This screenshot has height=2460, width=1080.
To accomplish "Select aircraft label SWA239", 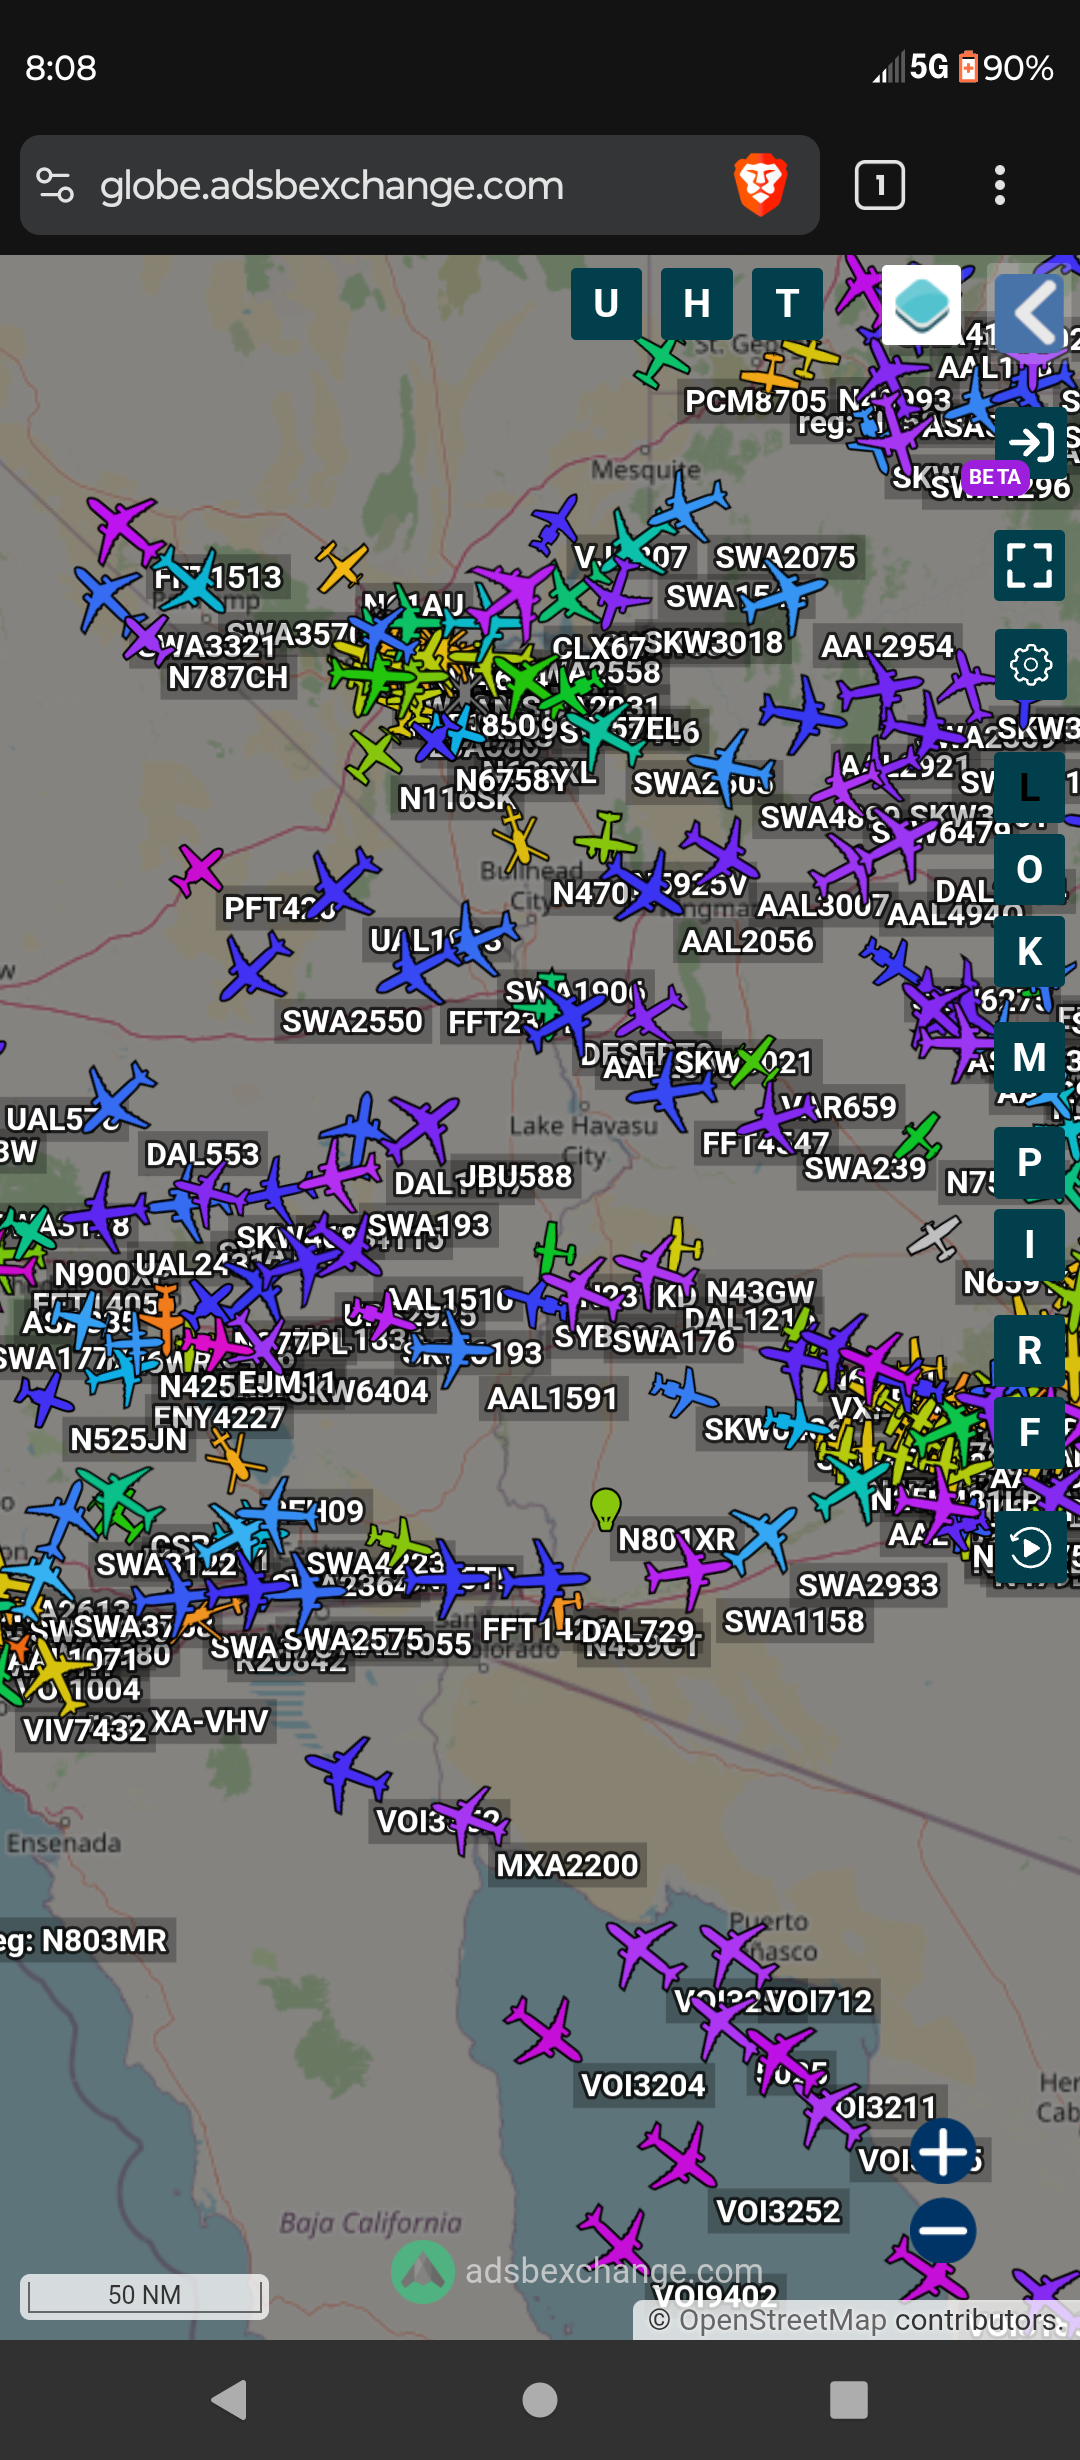I will pyautogui.click(x=866, y=1167).
